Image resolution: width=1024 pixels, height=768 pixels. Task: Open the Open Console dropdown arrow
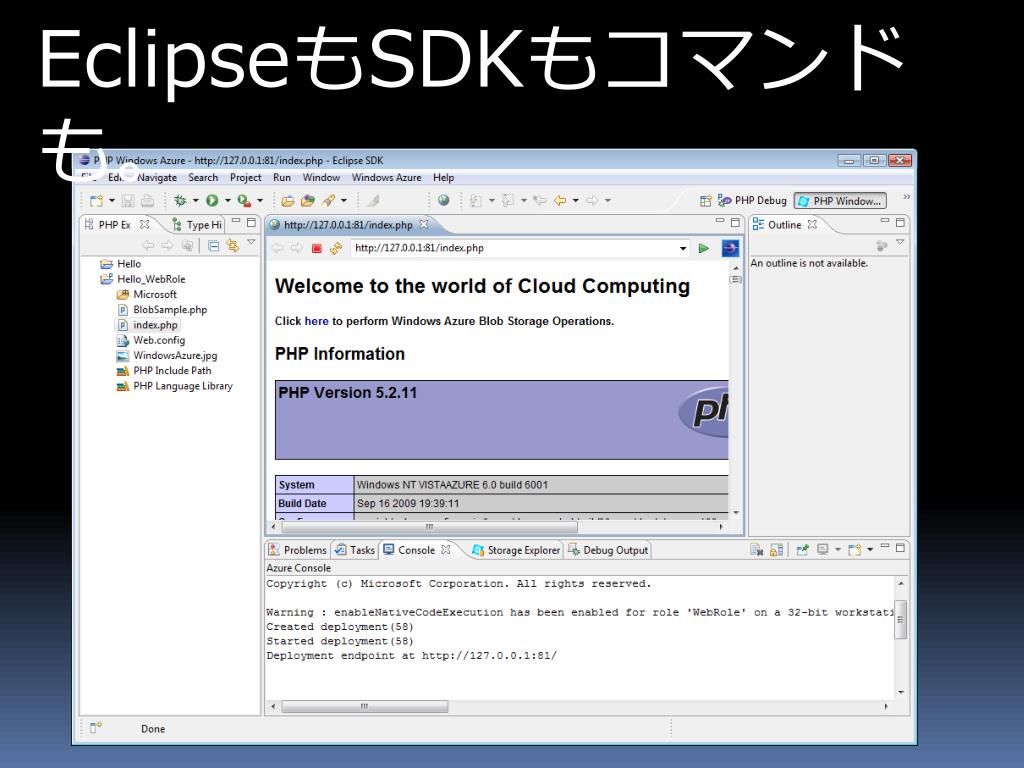[870, 550]
